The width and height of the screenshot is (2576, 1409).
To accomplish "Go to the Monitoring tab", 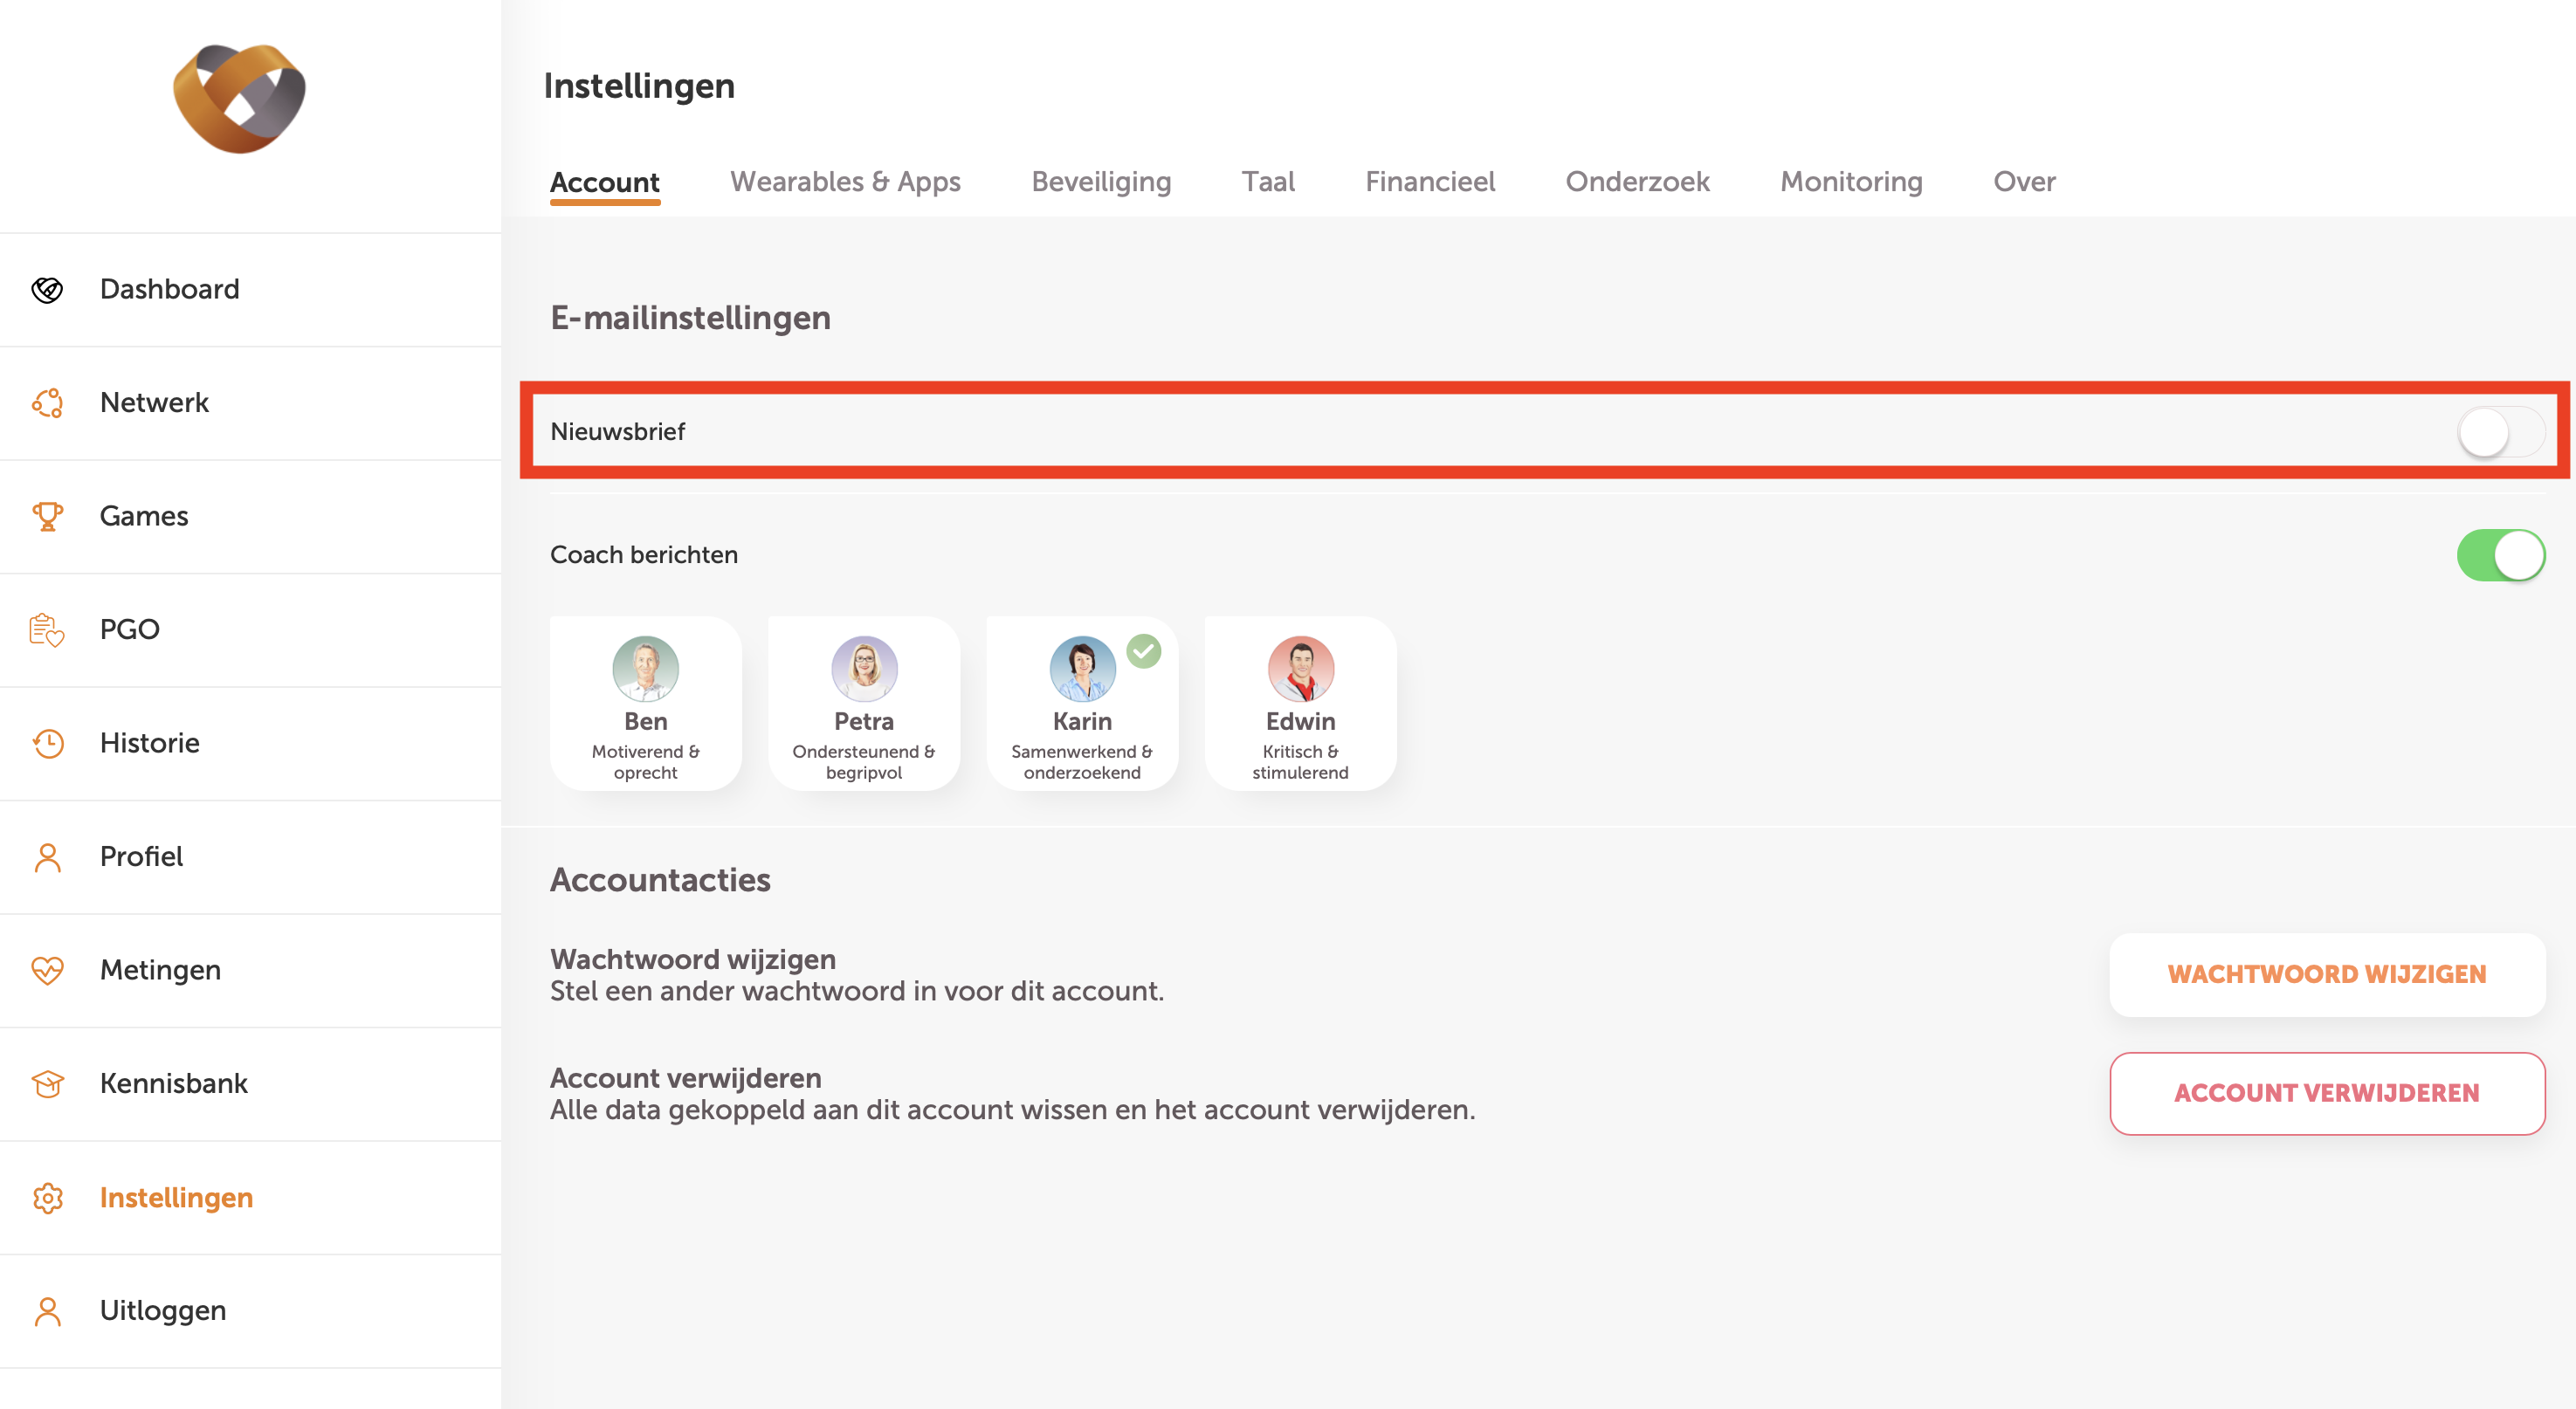I will pyautogui.click(x=1851, y=182).
